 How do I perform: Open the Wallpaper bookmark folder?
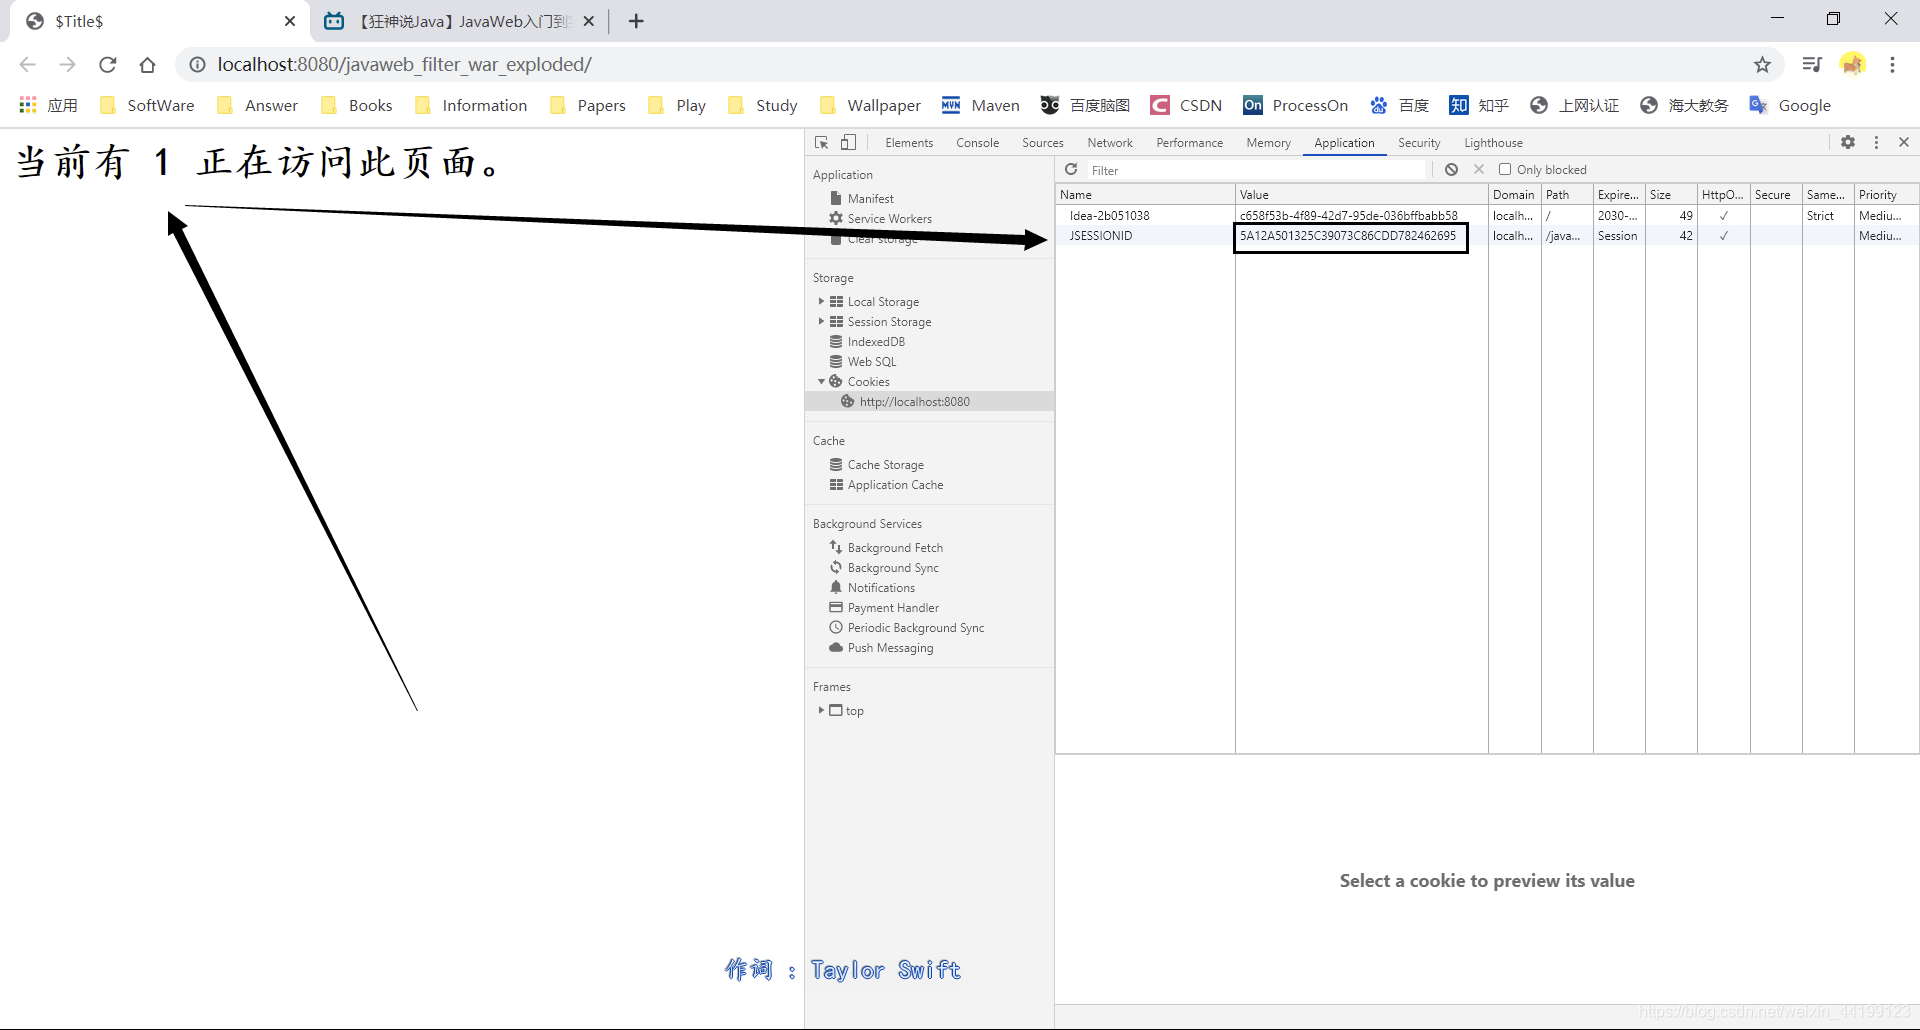[870, 105]
